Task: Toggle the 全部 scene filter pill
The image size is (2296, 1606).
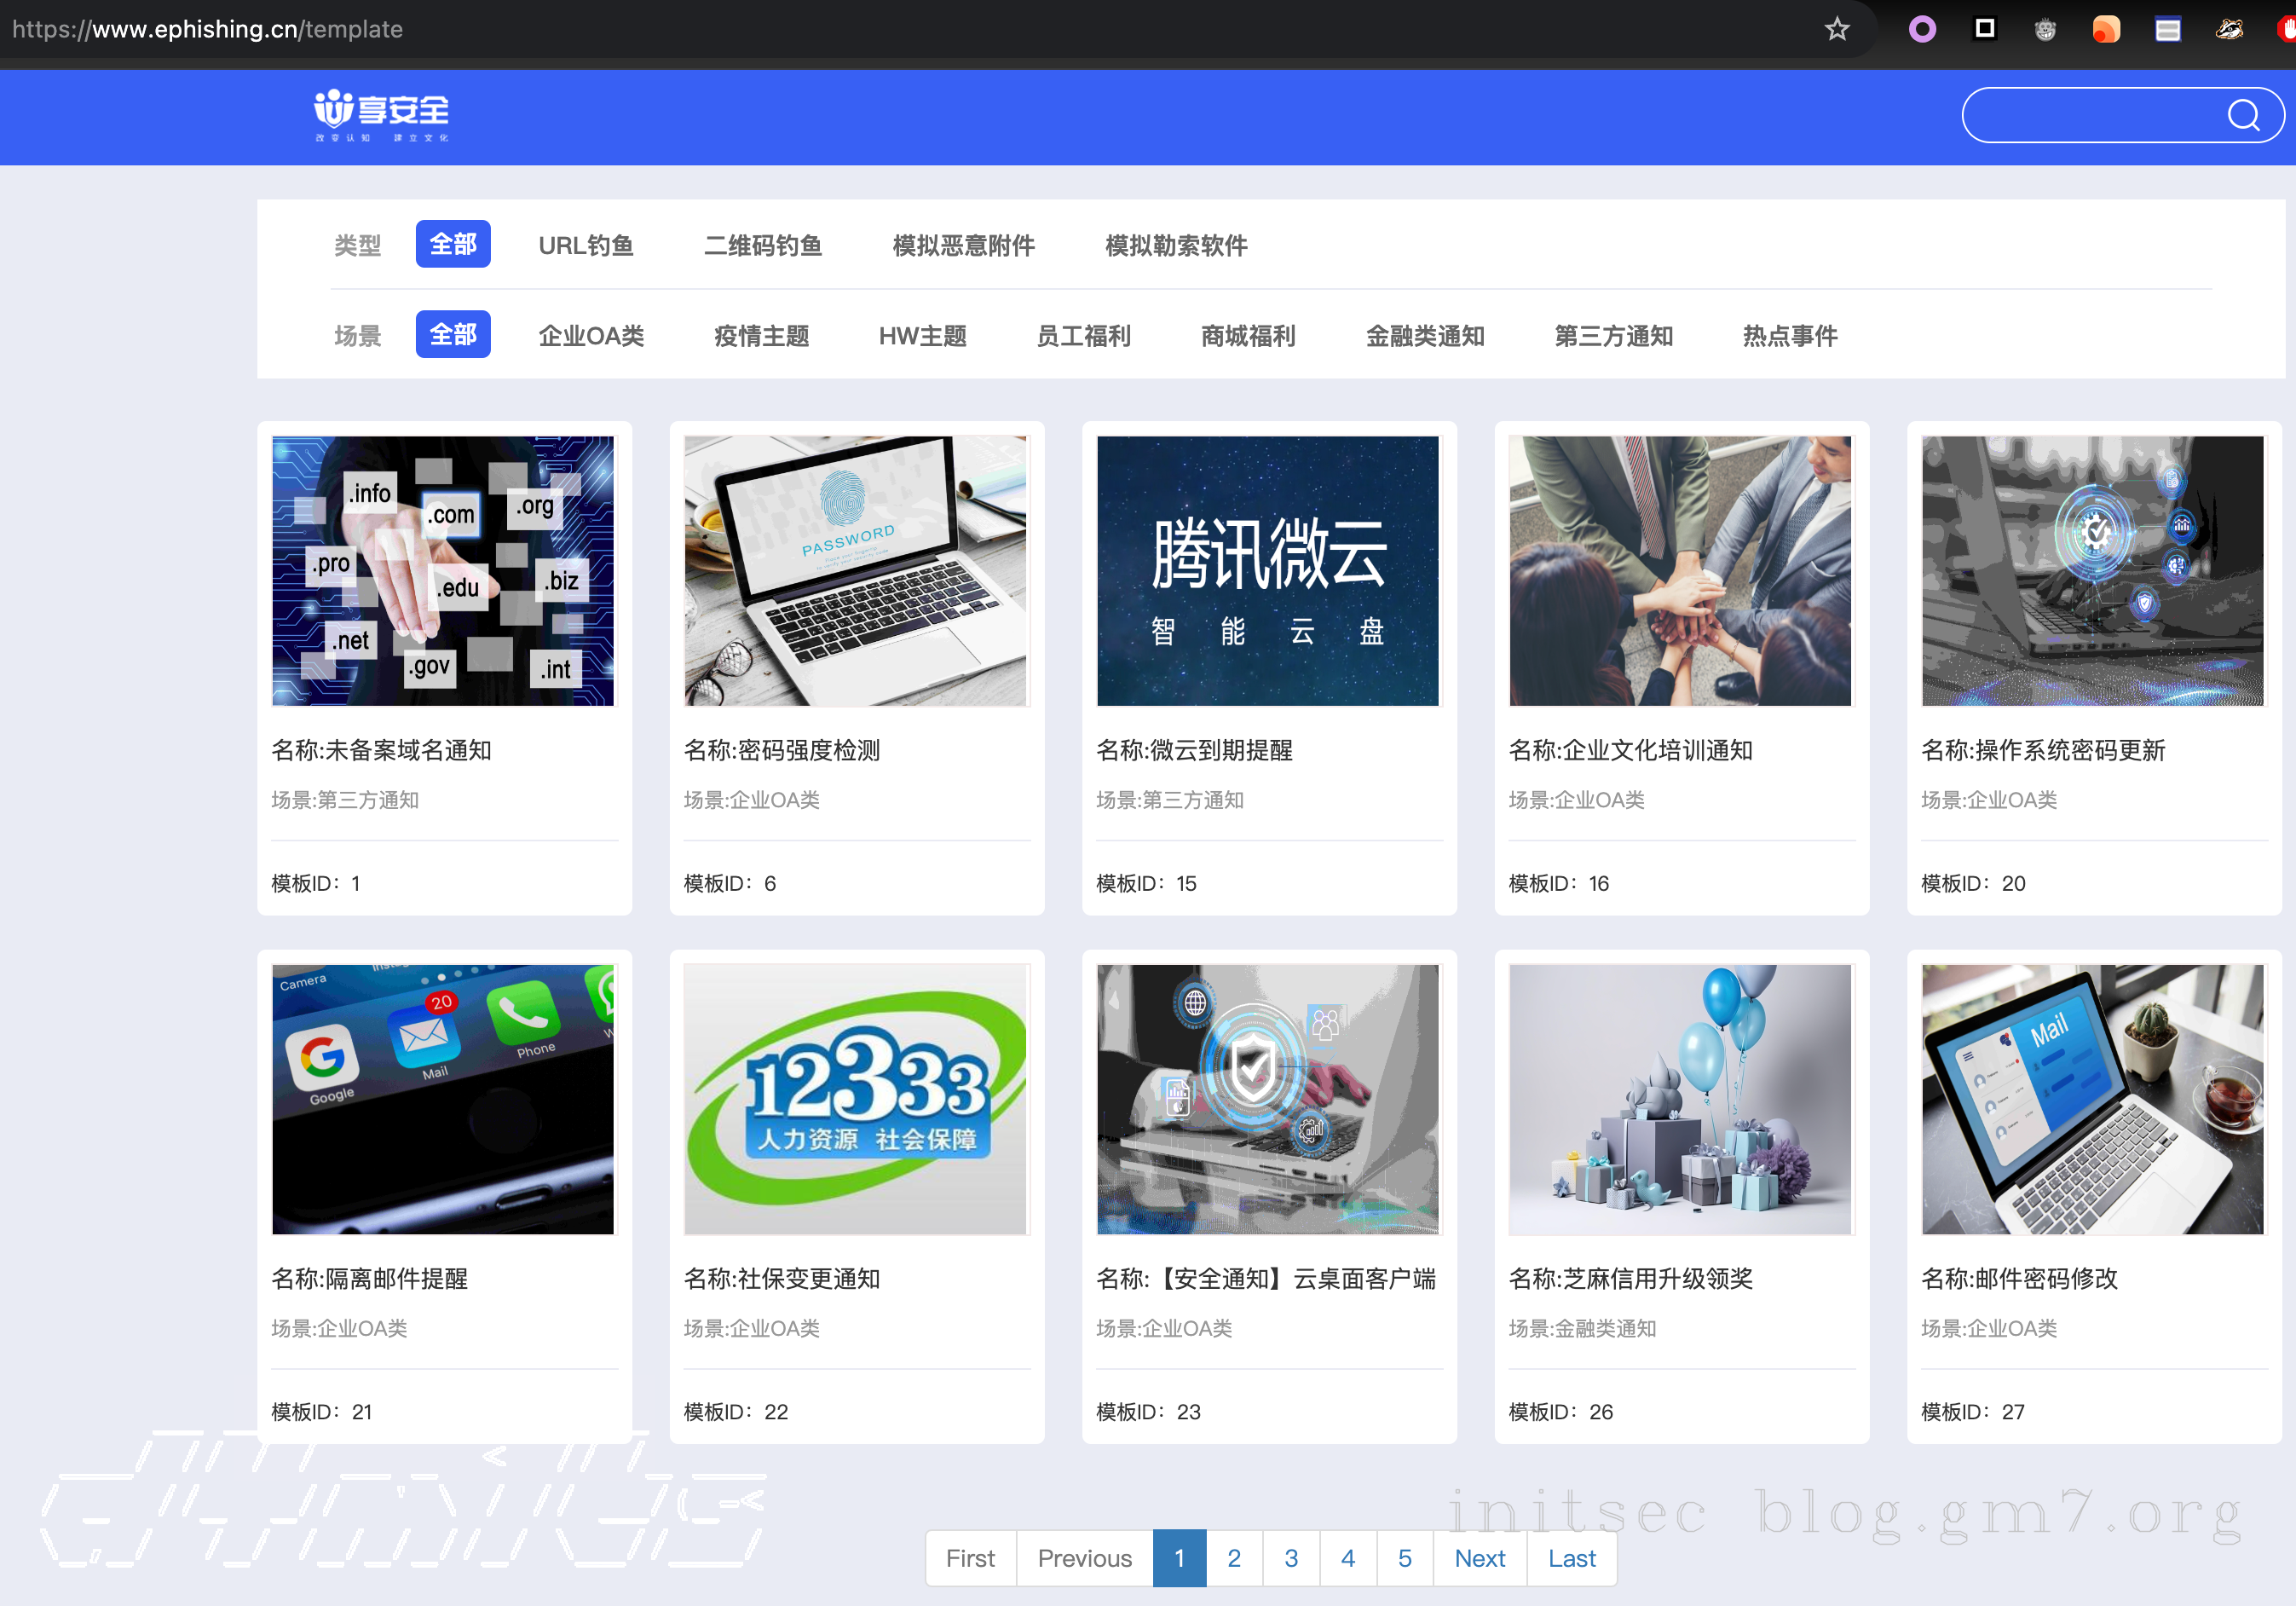Action: tap(453, 334)
